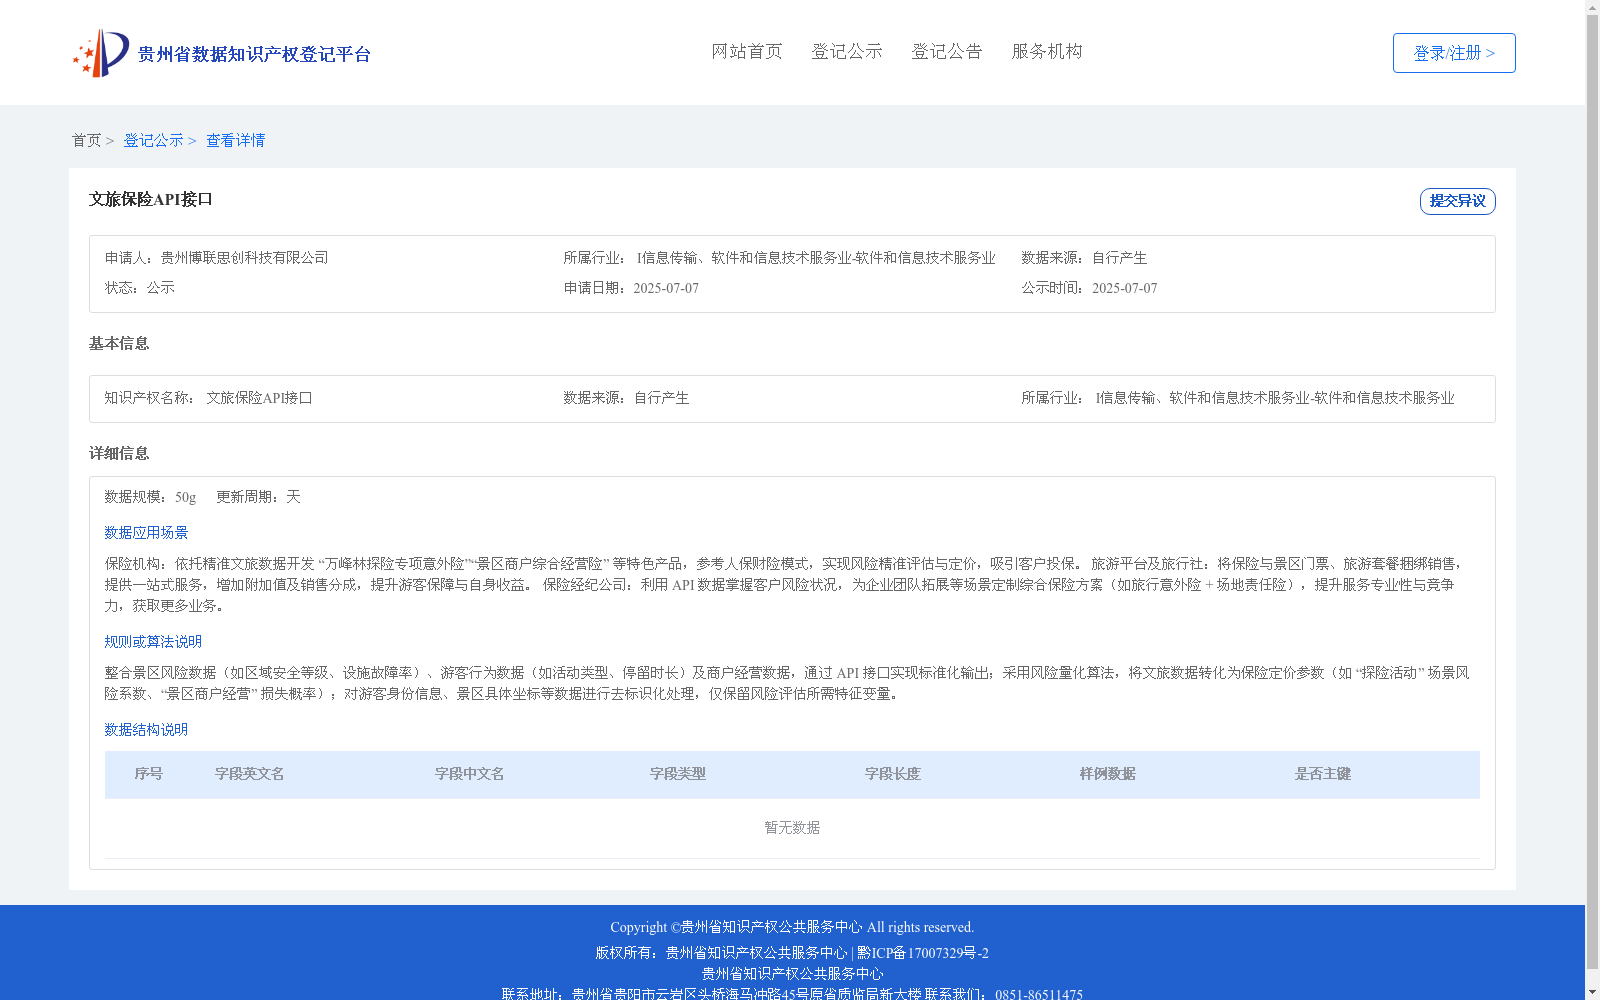This screenshot has width=1600, height=1000.
Task: Click the 规则或算法说明 heading
Action: pyautogui.click(x=153, y=642)
